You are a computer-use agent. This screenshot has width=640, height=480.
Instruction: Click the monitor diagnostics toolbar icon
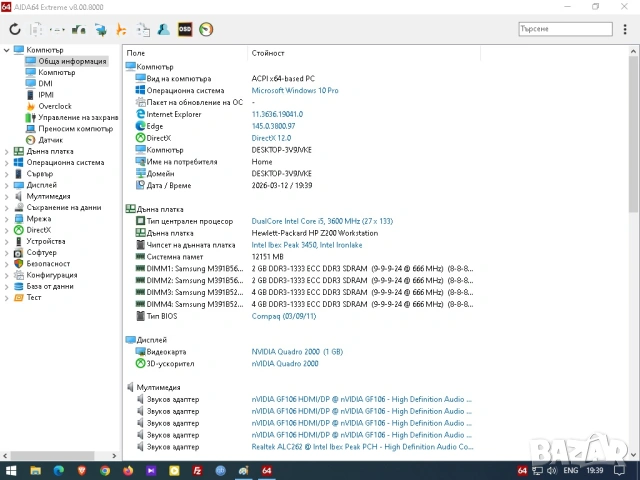100,29
